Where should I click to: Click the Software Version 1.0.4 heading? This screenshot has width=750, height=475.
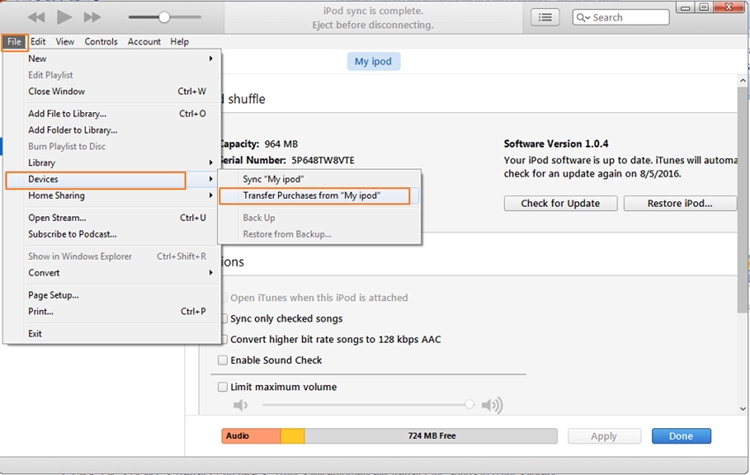point(556,144)
